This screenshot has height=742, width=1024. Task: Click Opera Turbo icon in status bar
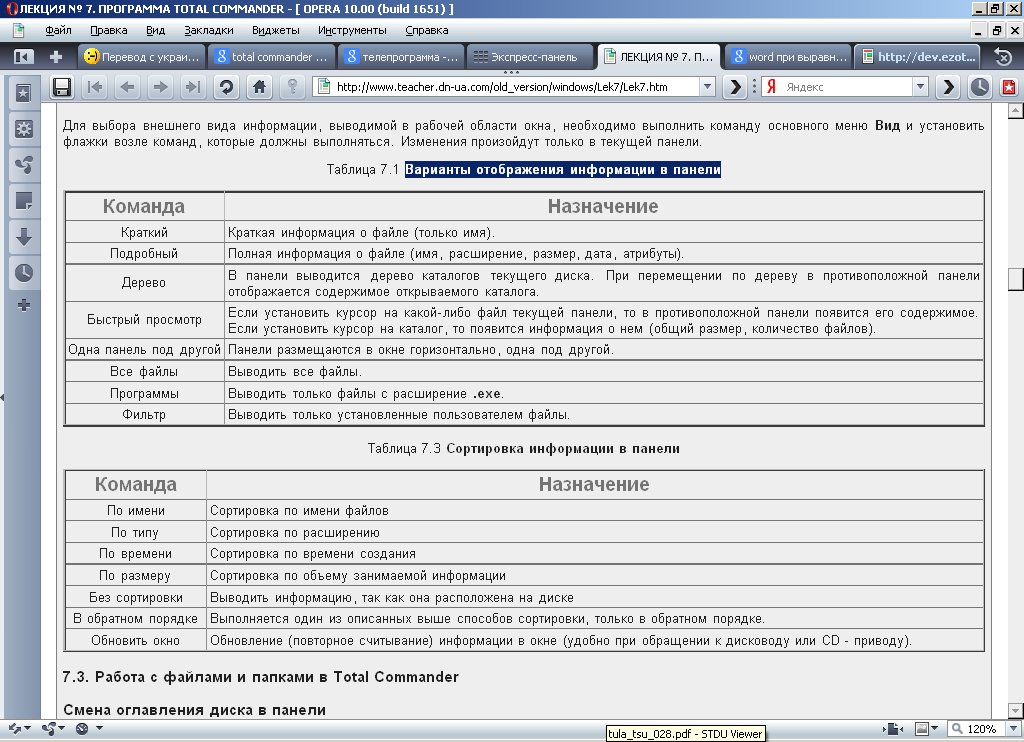[82, 728]
